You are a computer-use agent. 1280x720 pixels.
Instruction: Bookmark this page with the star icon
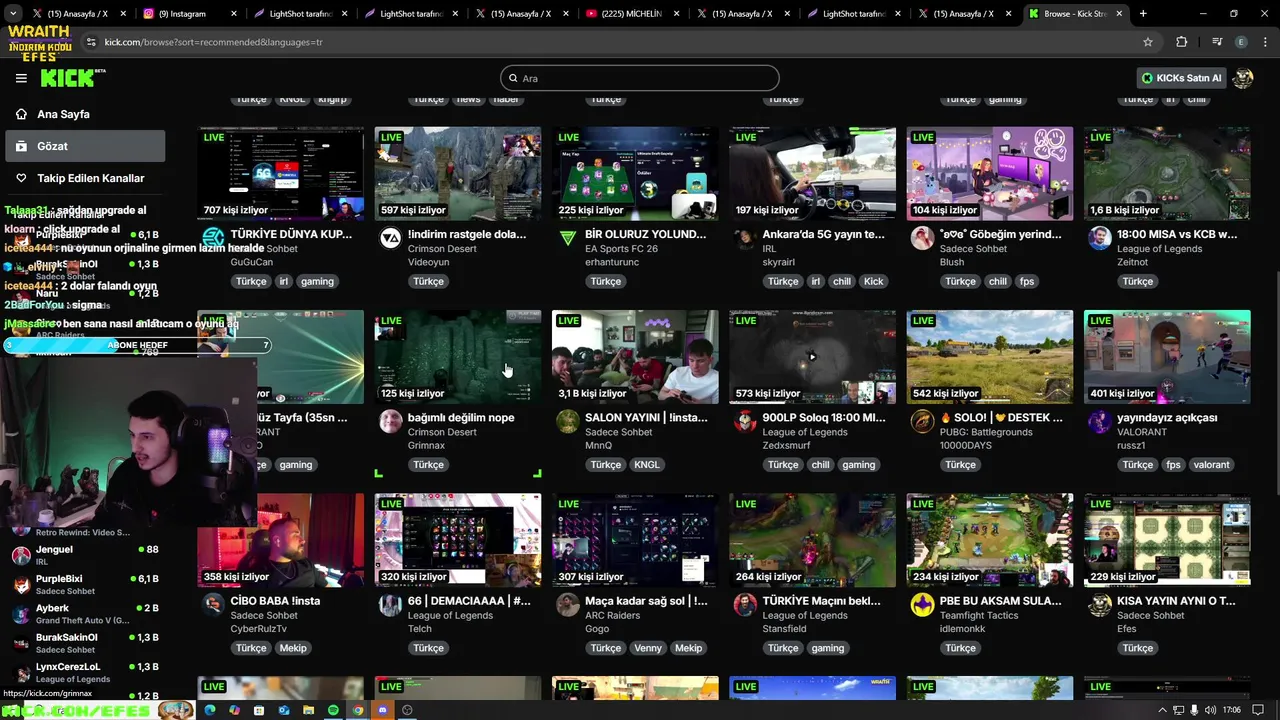[x=1148, y=42]
